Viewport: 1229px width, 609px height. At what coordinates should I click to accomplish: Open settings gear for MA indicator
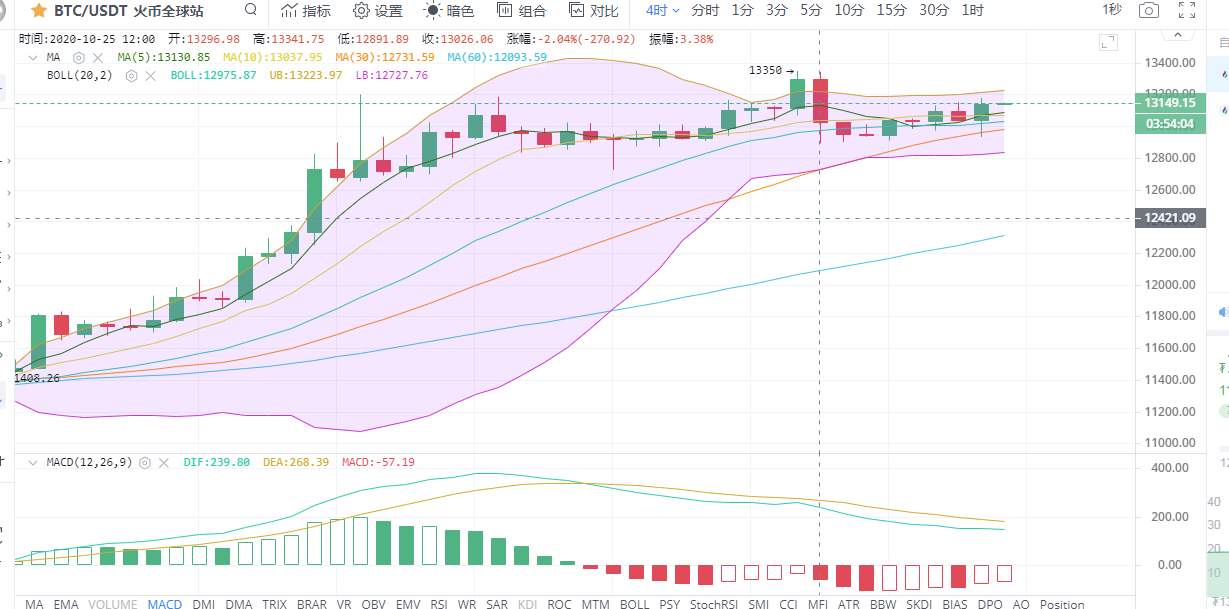pyautogui.click(x=79, y=58)
